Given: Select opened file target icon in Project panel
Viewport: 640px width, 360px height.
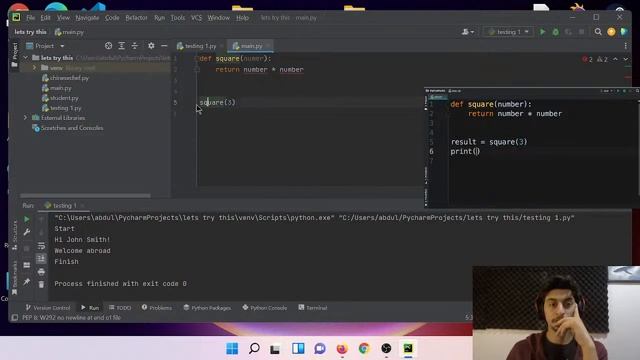Looking at the screenshot, I should [108, 46].
